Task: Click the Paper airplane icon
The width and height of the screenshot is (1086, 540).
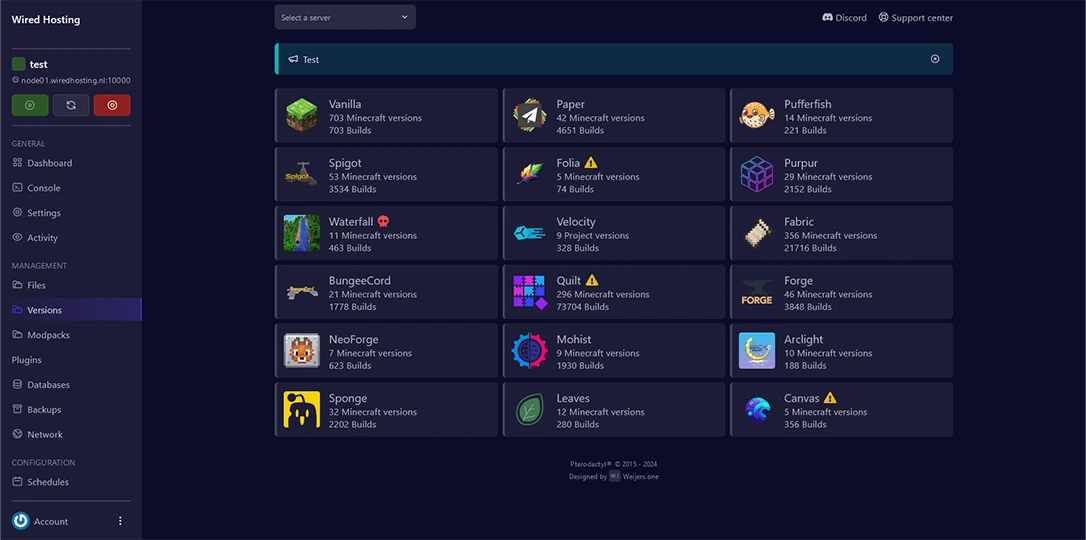Action: click(530, 115)
